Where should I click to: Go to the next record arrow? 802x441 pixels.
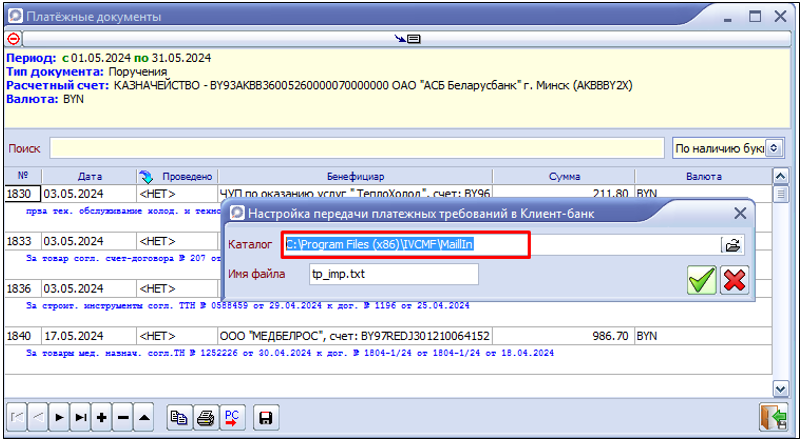point(59,416)
